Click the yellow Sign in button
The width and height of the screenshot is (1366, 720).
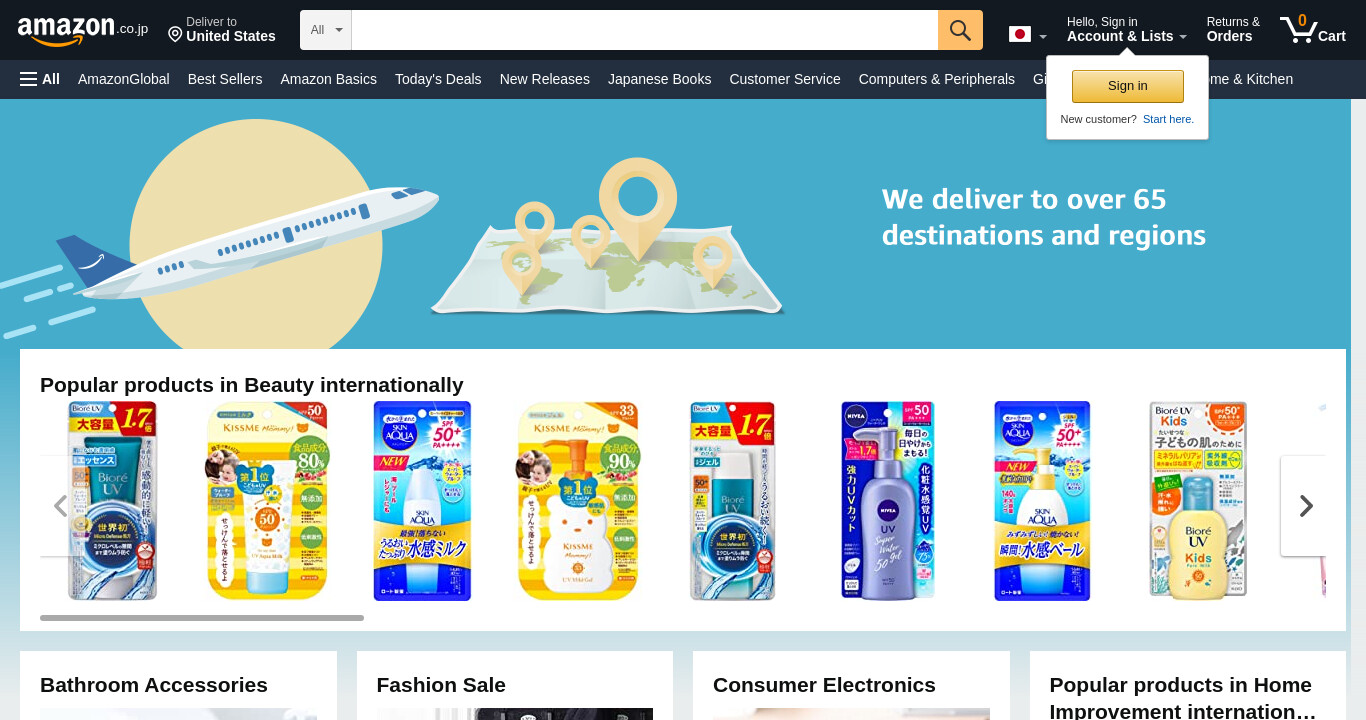pyautogui.click(x=1128, y=86)
